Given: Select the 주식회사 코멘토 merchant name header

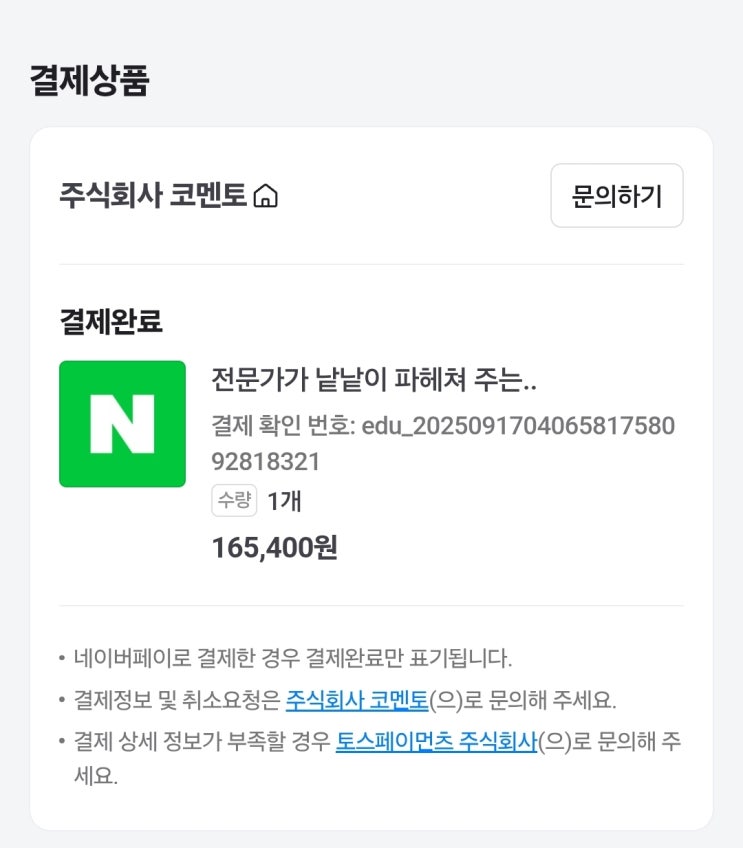Looking at the screenshot, I should [x=152, y=195].
